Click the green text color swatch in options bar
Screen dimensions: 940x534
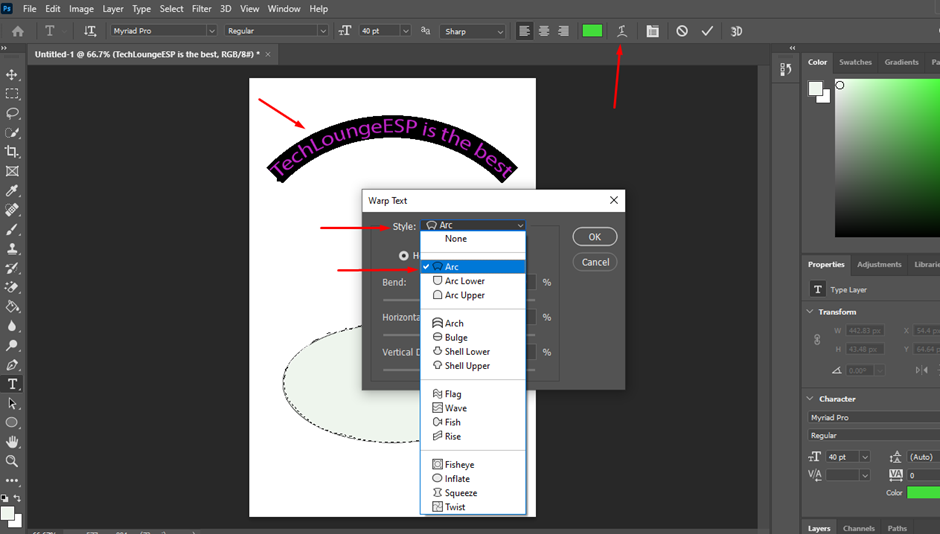tap(592, 31)
